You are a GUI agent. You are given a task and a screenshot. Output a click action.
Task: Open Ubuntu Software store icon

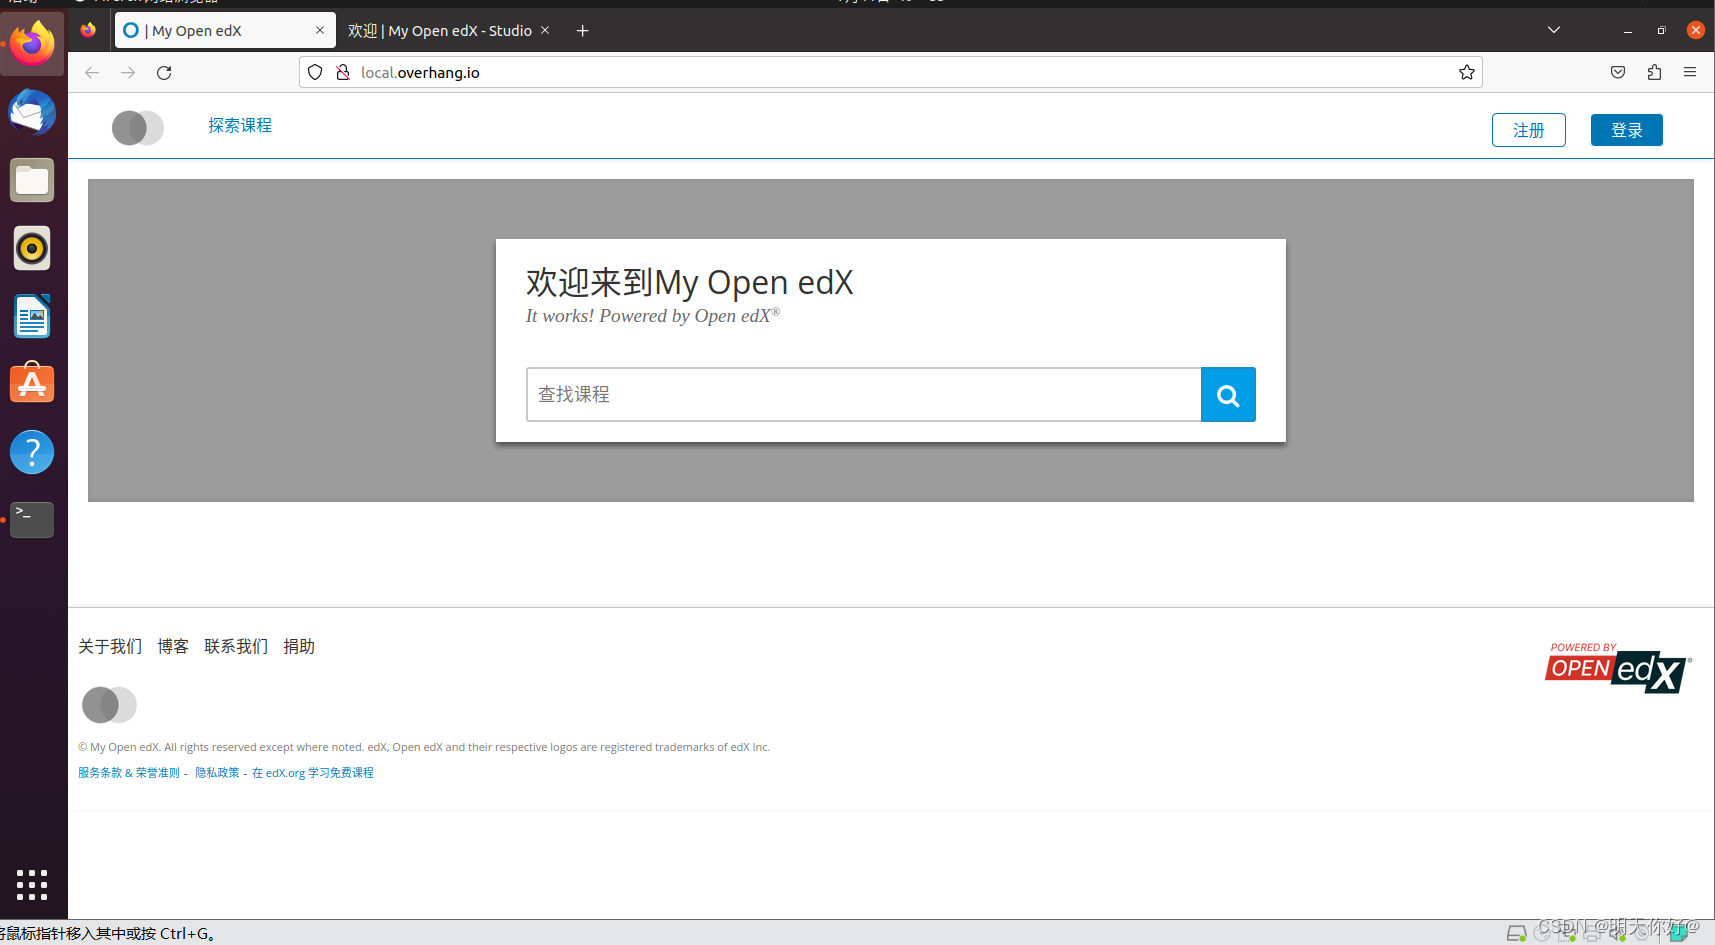pyautogui.click(x=32, y=383)
